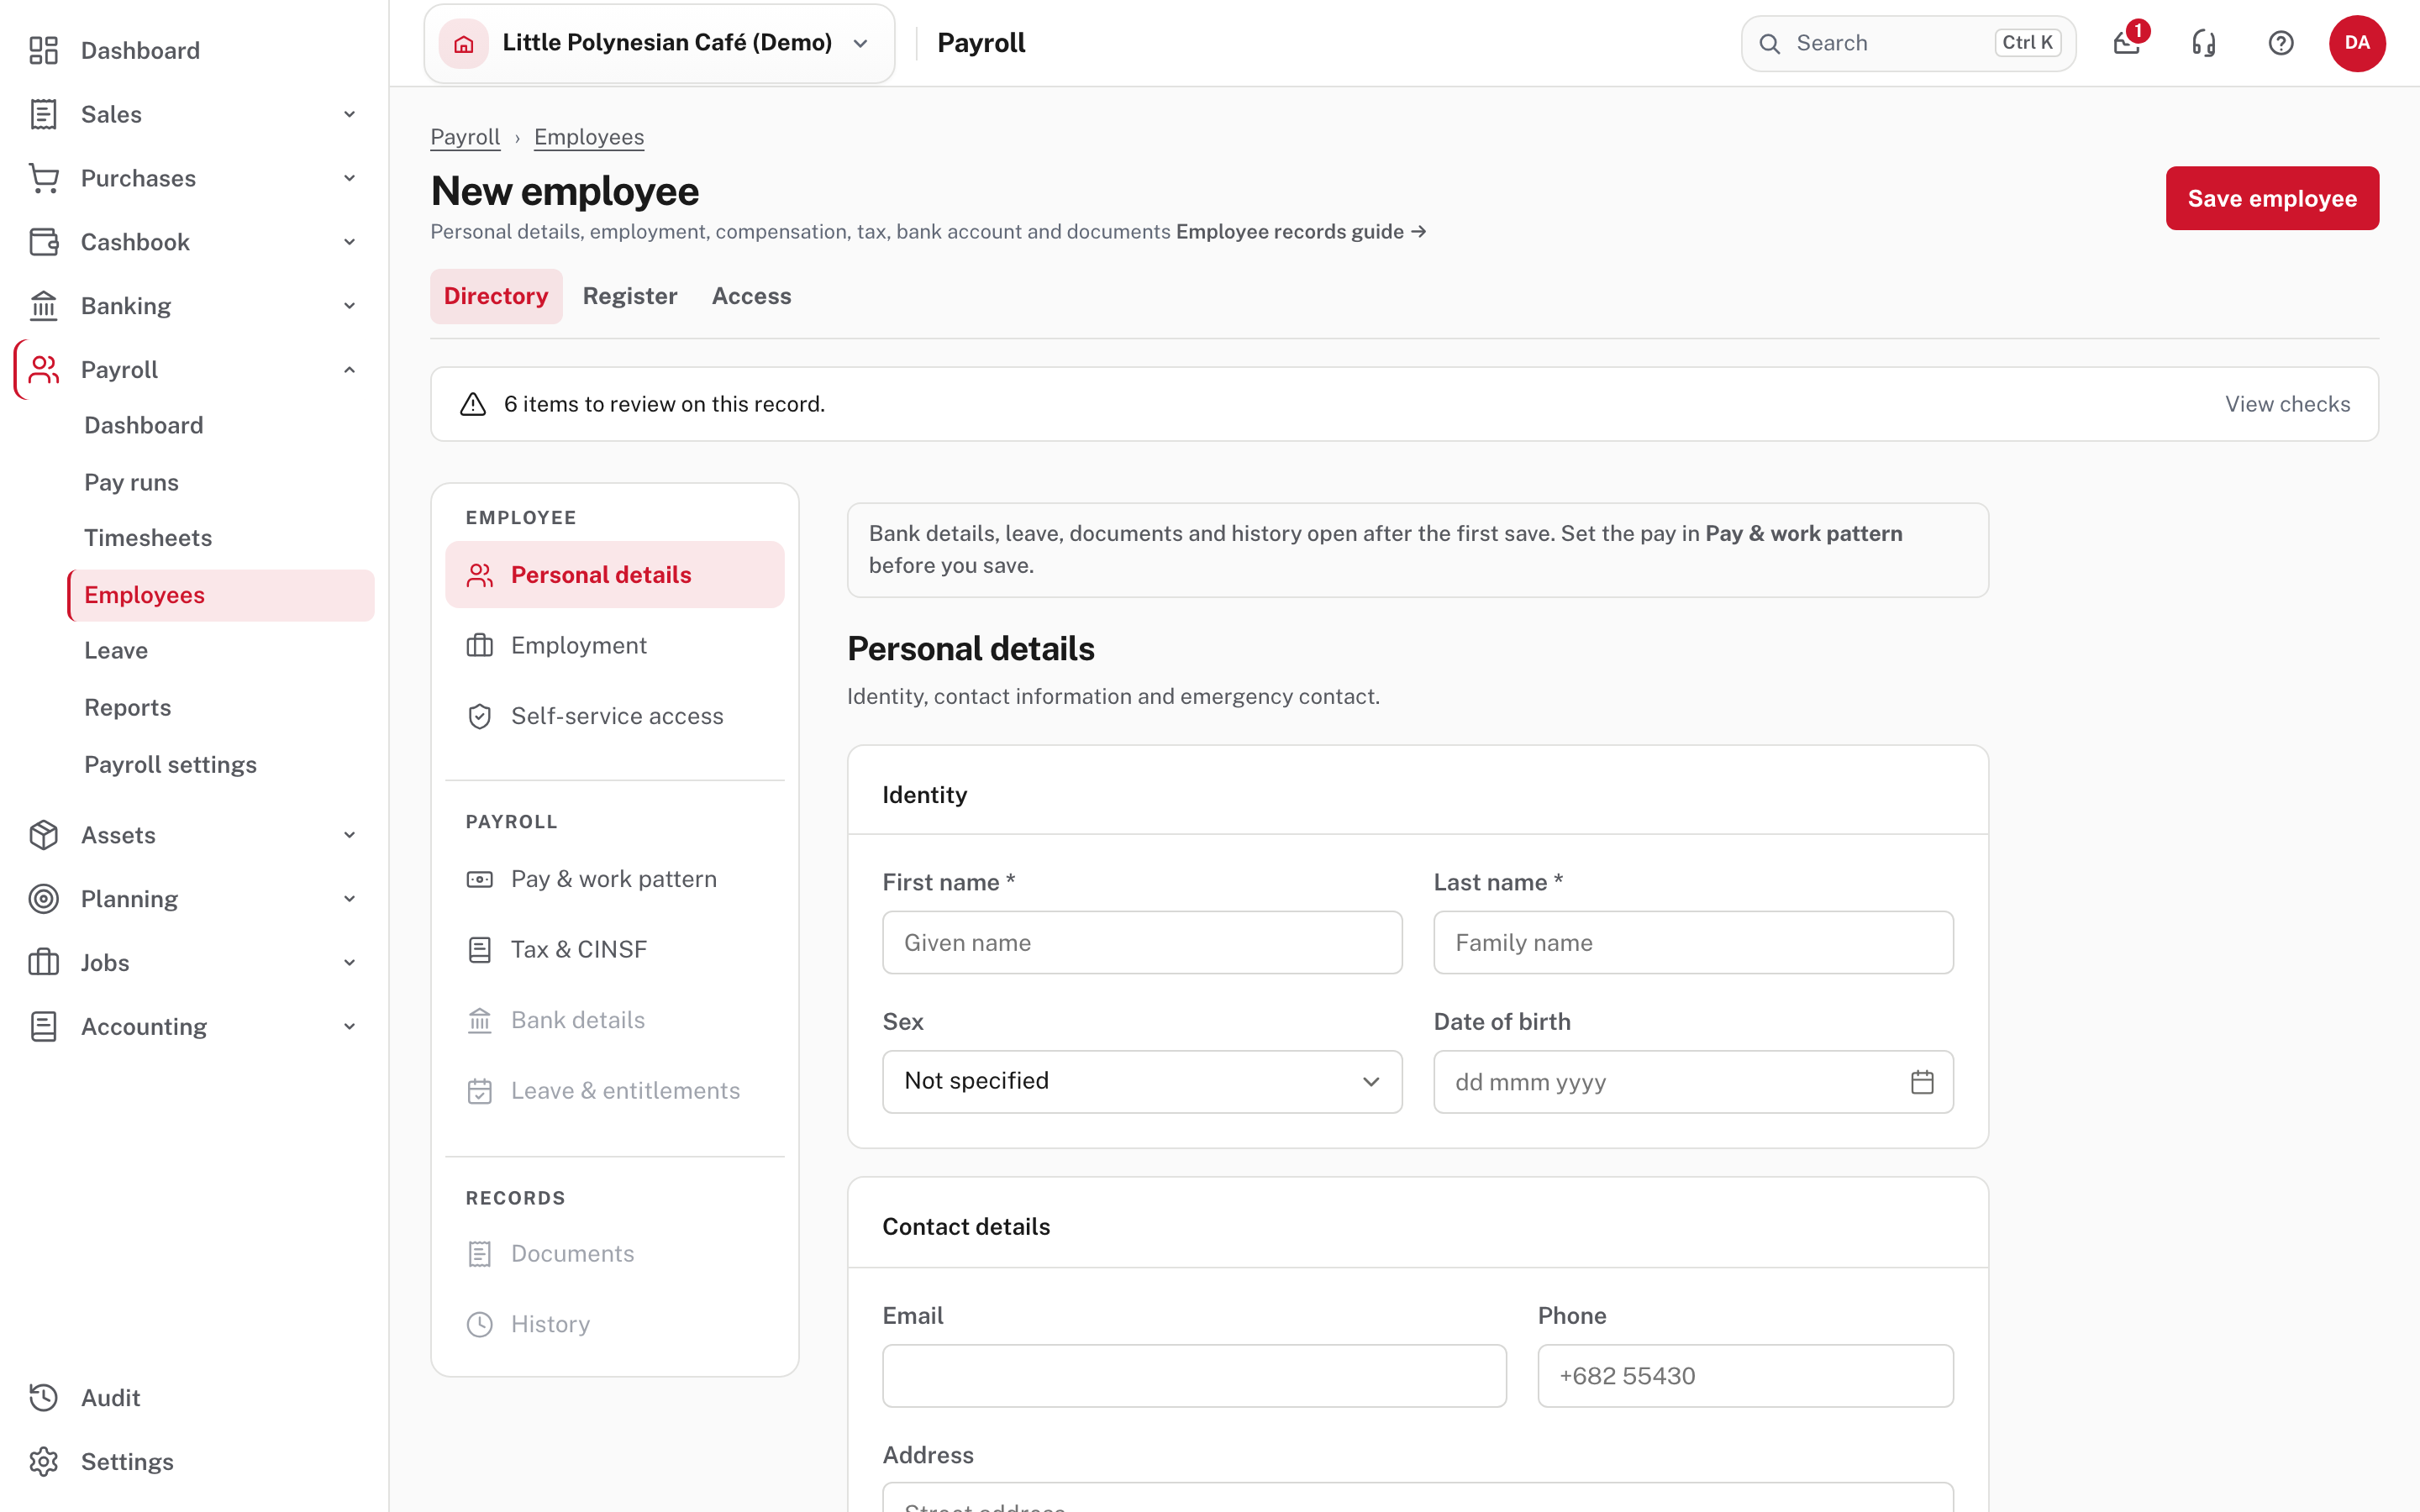Open the Little Polynesian Café company switcher

pos(659,43)
